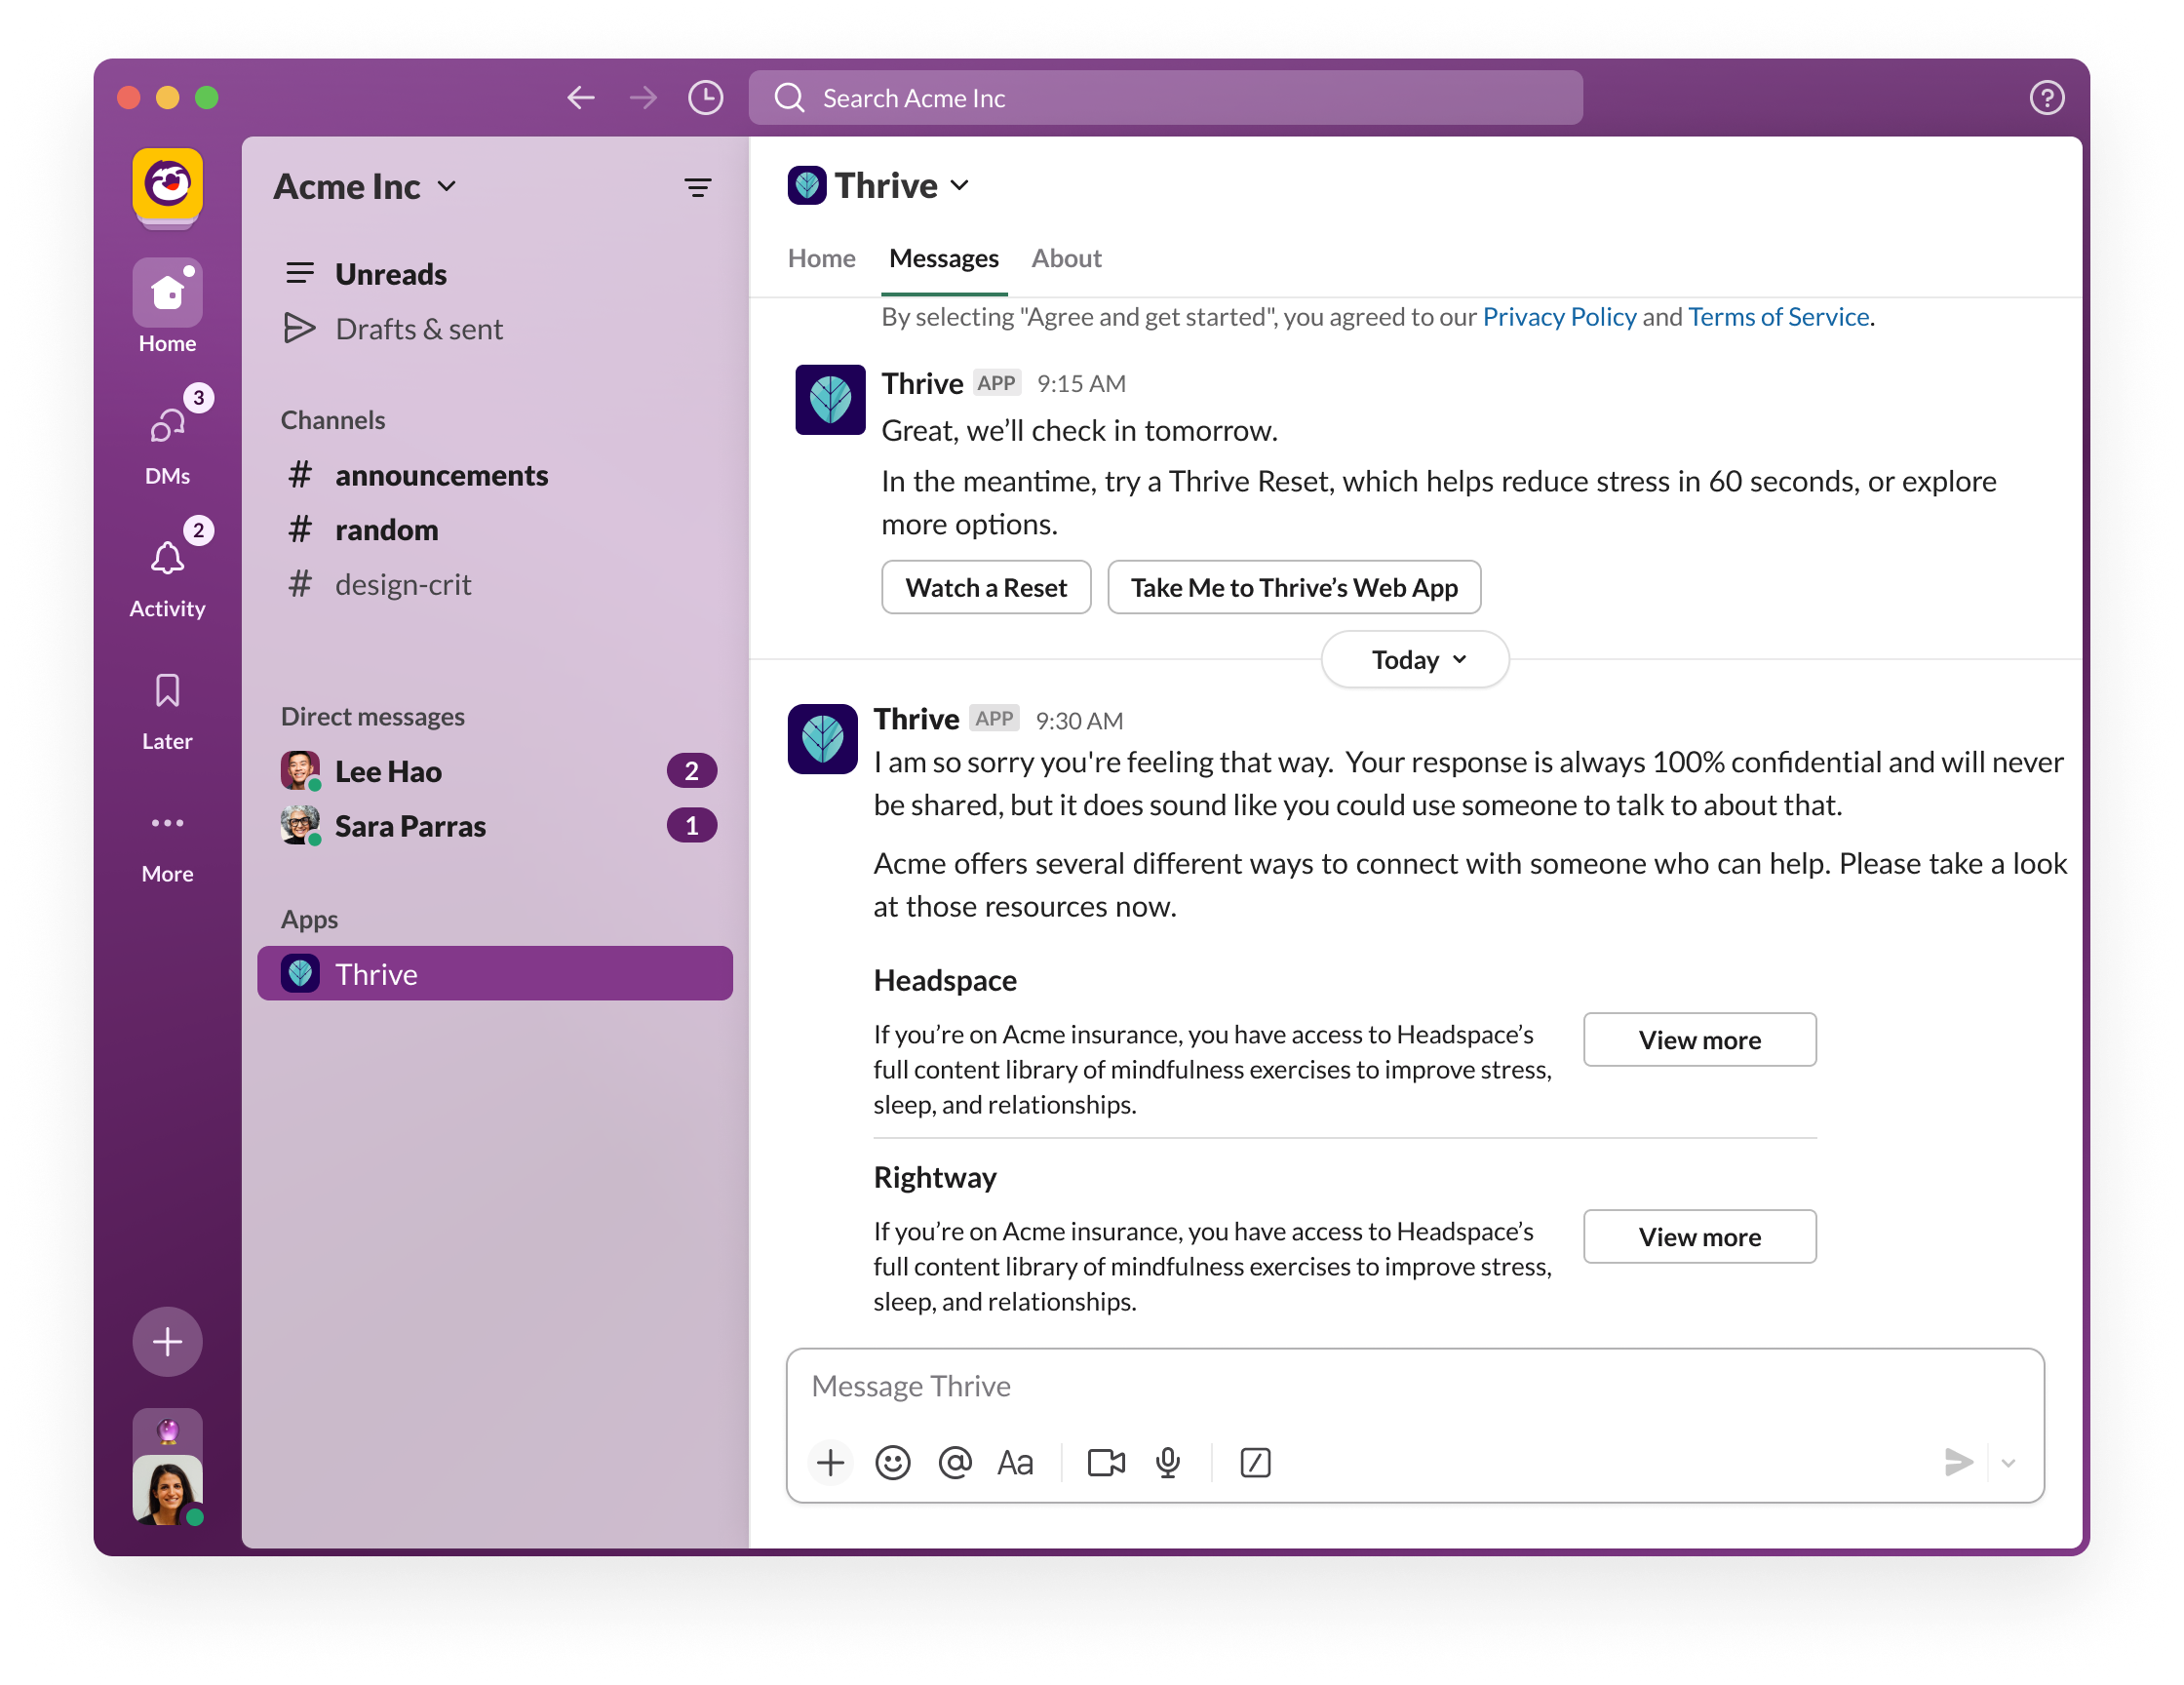This screenshot has height=1685, width=2184.
Task: Open the Sara Parras direct message
Action: tap(495, 826)
